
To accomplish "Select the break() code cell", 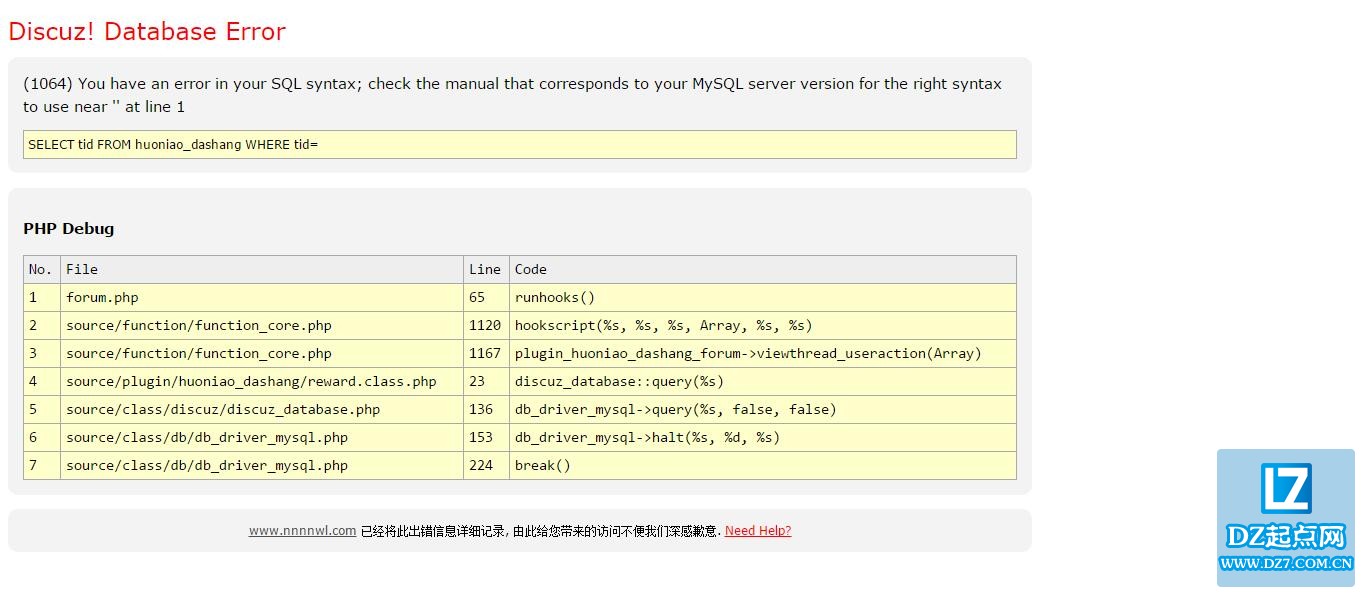I will coord(763,465).
